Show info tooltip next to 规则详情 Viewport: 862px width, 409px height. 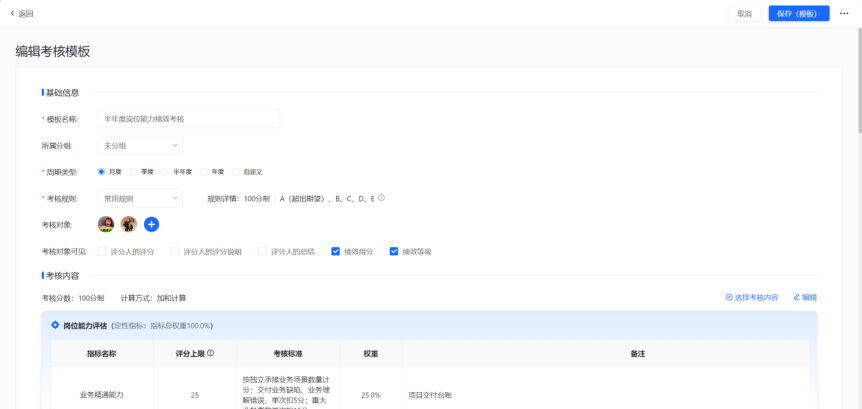pos(382,198)
